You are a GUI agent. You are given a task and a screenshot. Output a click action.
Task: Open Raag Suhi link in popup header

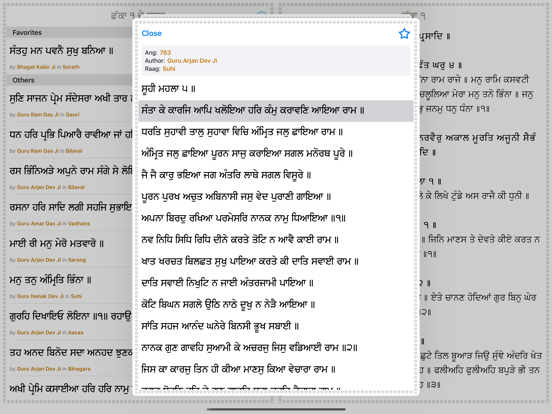point(169,69)
